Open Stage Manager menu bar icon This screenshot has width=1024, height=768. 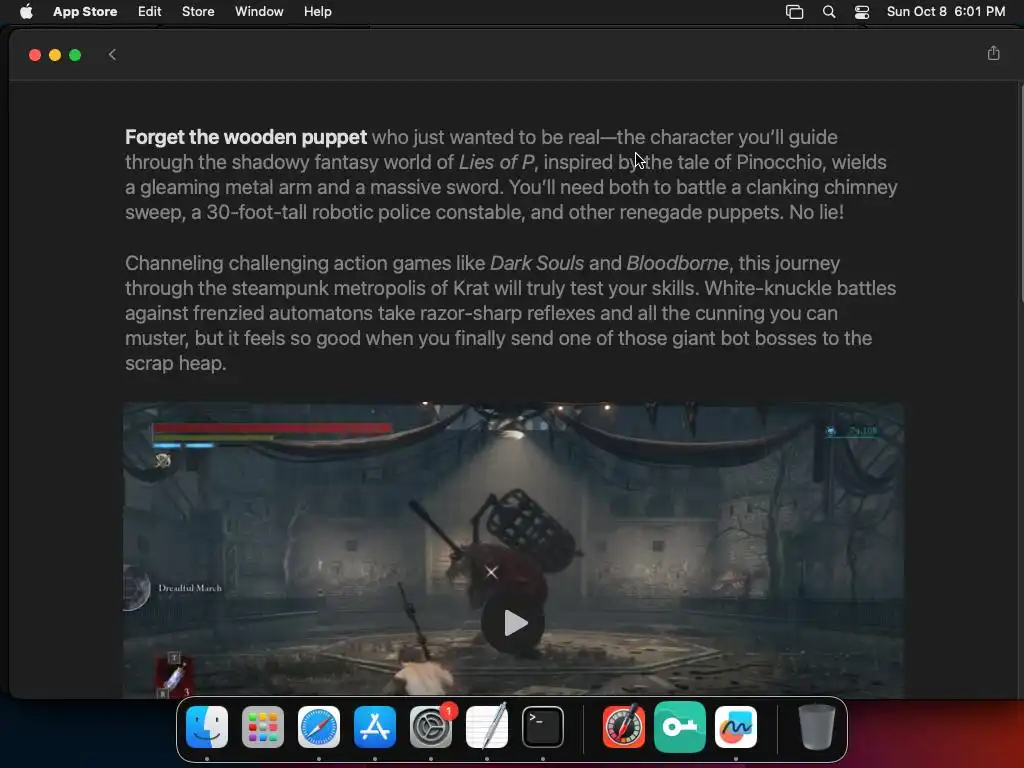tap(794, 12)
